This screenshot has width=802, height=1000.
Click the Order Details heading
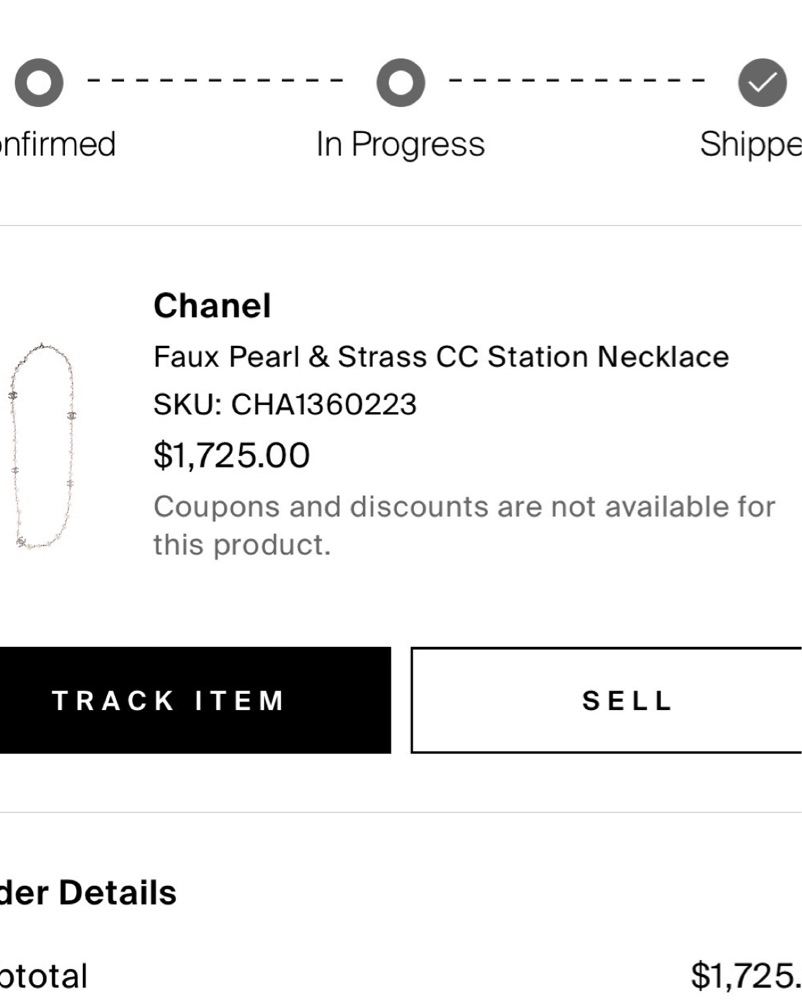tap(88, 892)
